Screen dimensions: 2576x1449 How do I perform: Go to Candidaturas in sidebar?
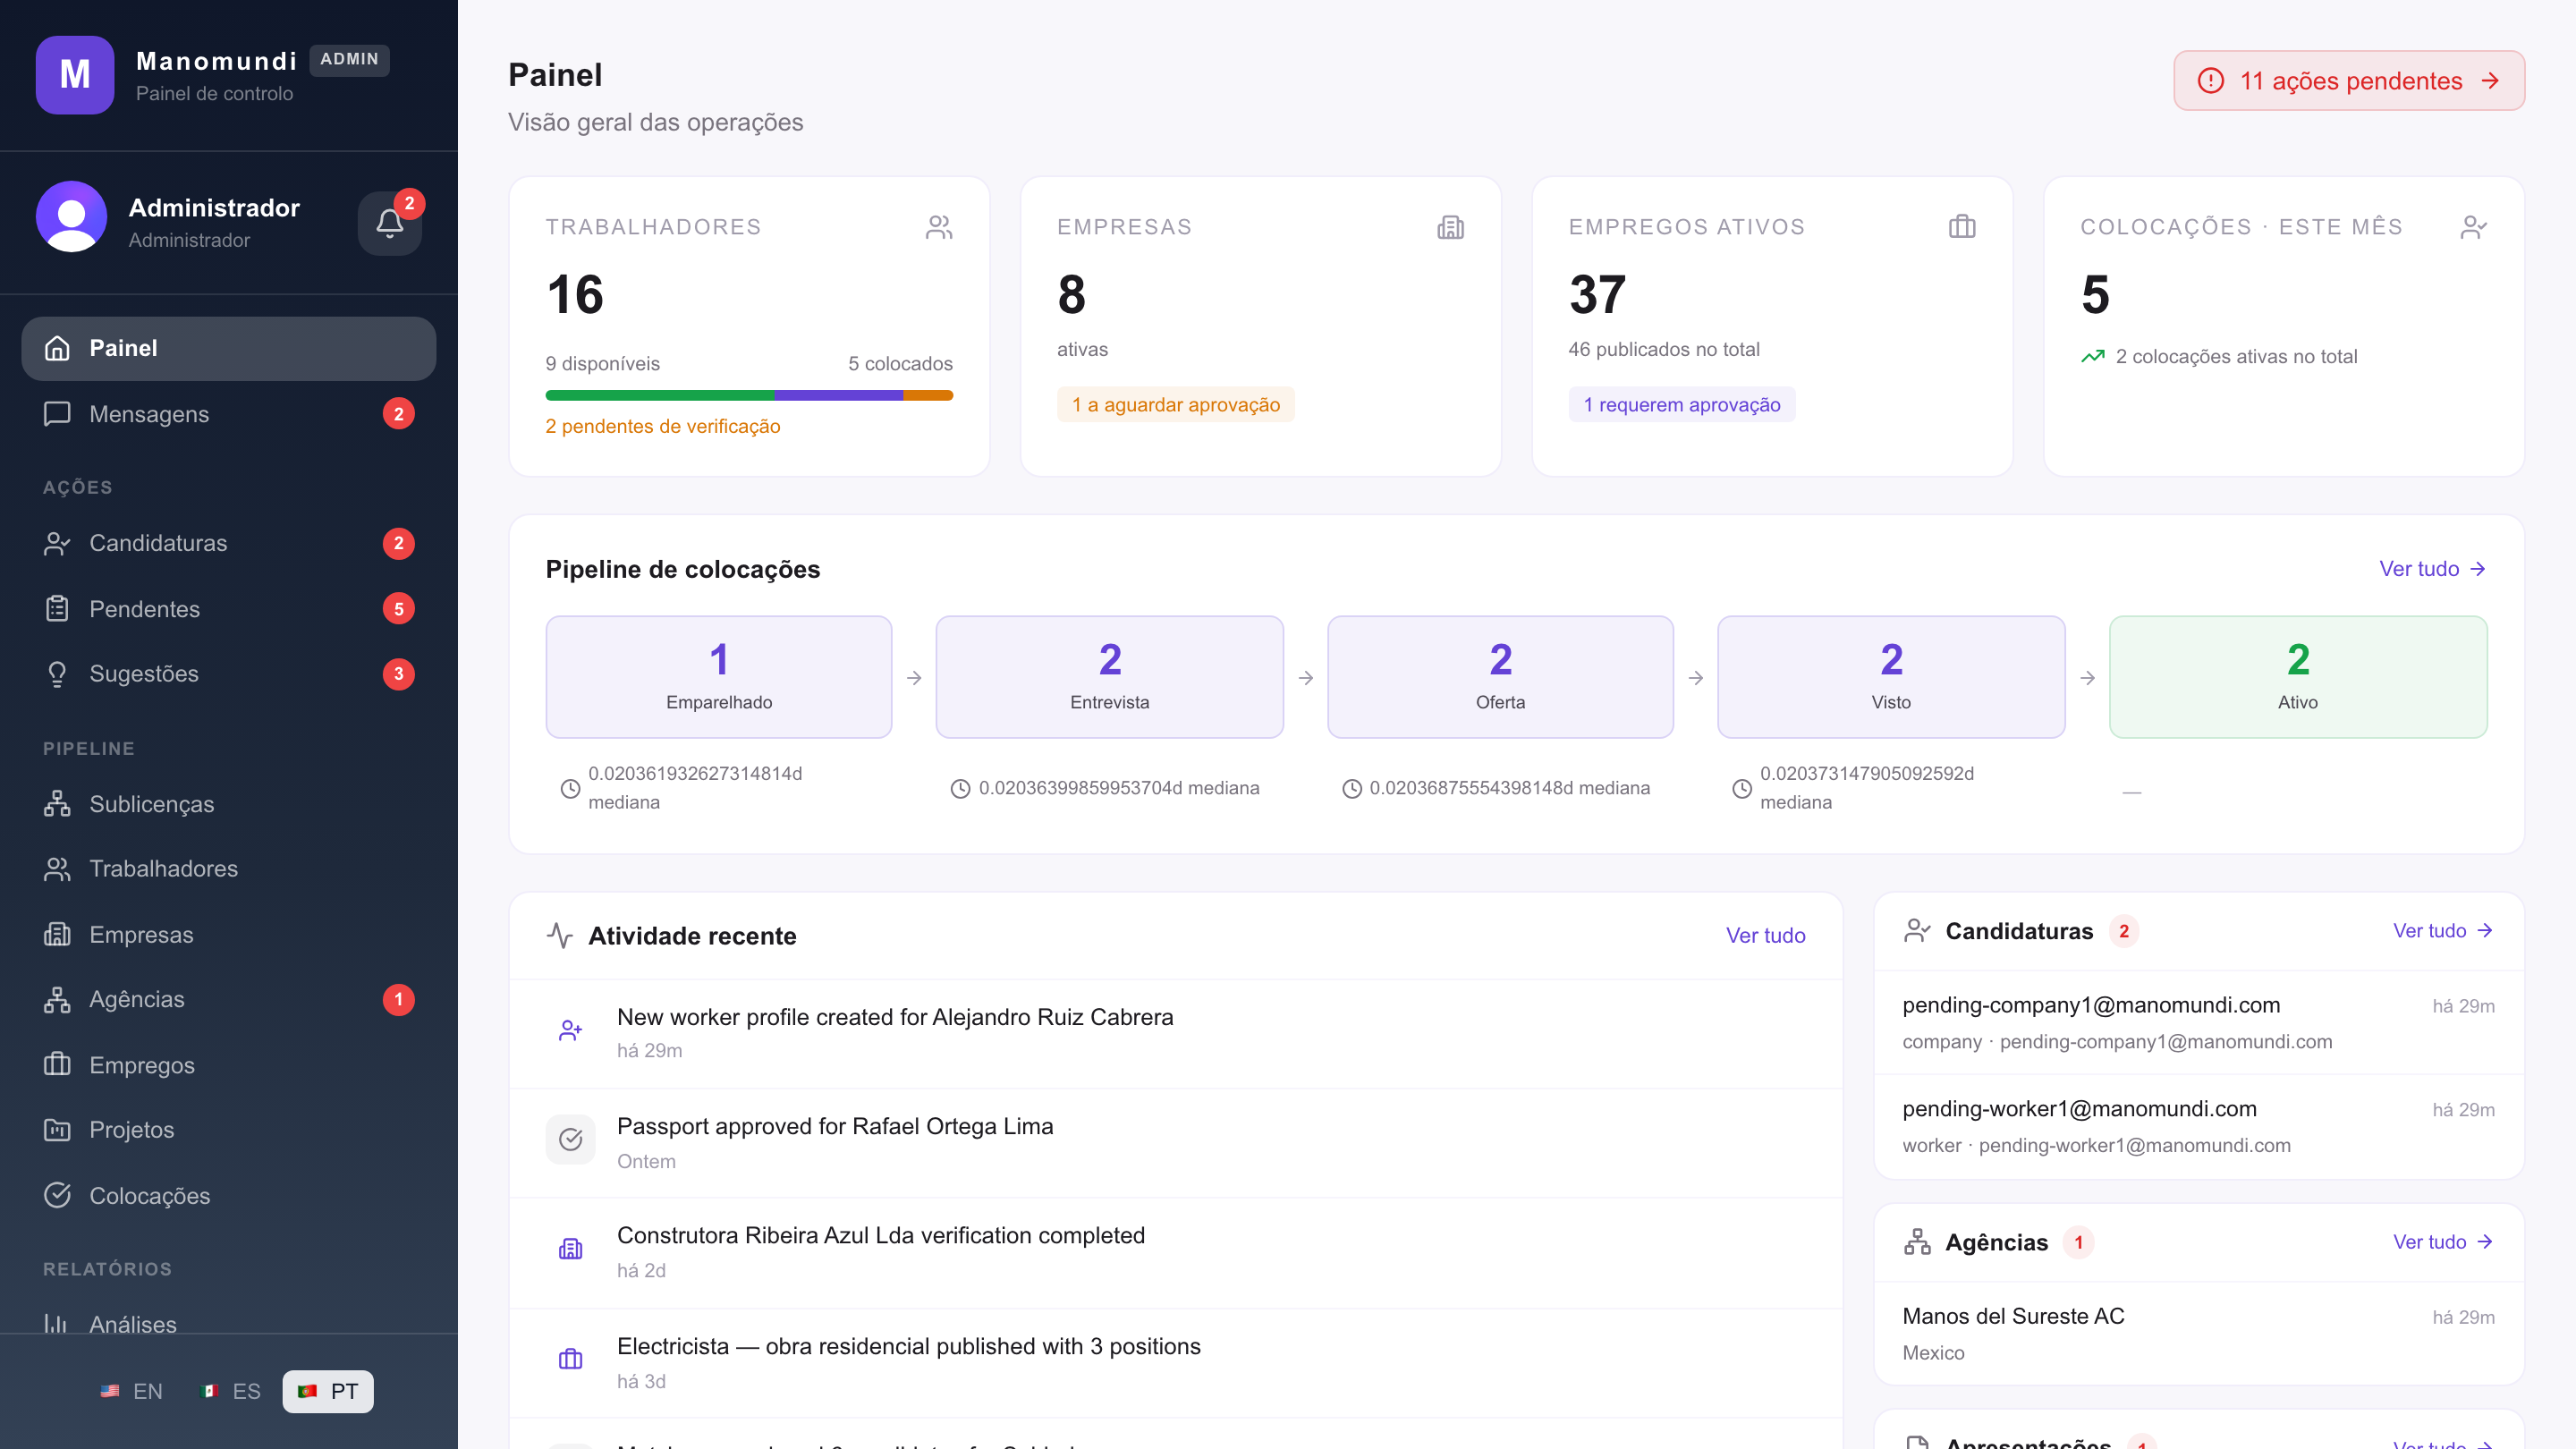click(x=229, y=543)
